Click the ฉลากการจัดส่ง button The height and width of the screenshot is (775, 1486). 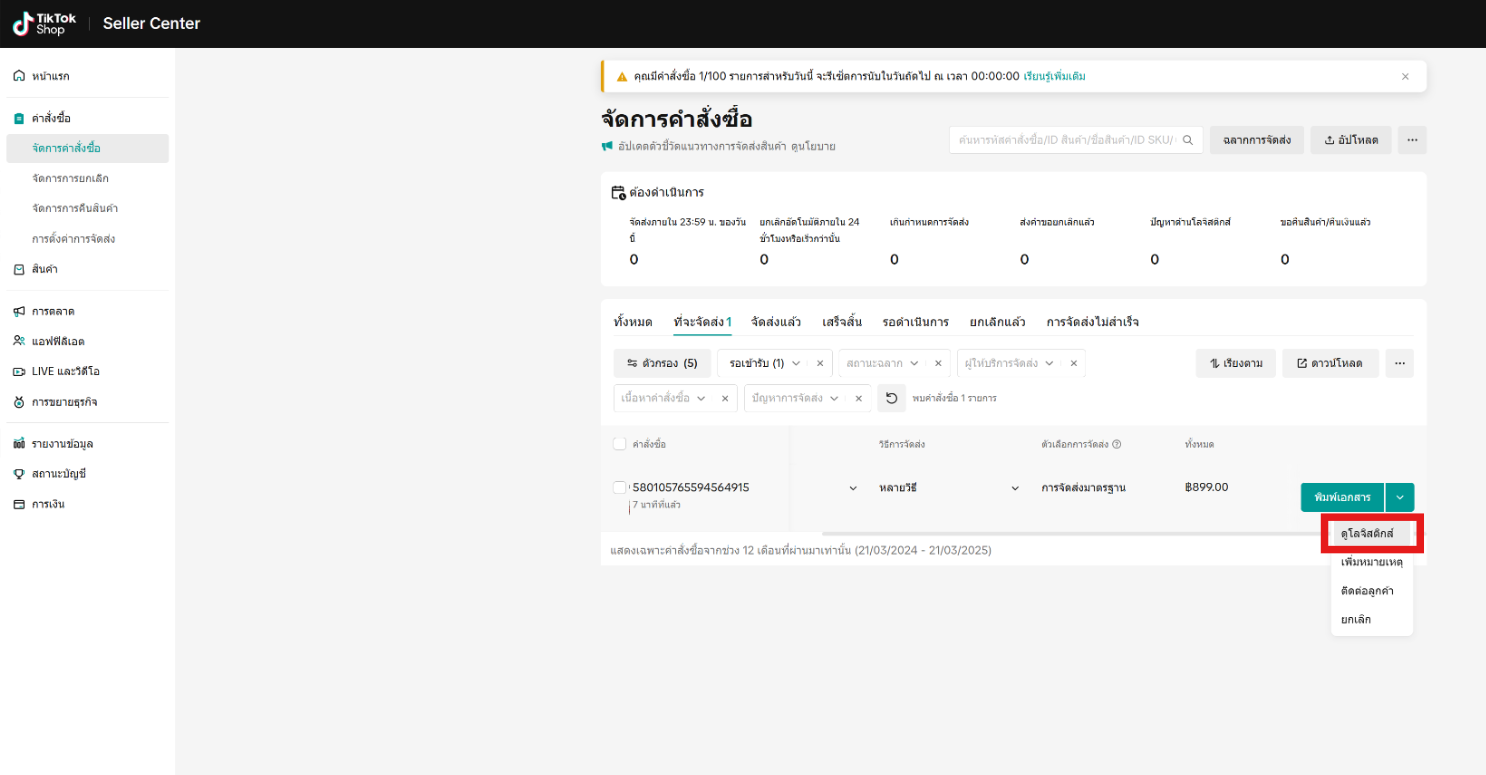[1256, 140]
